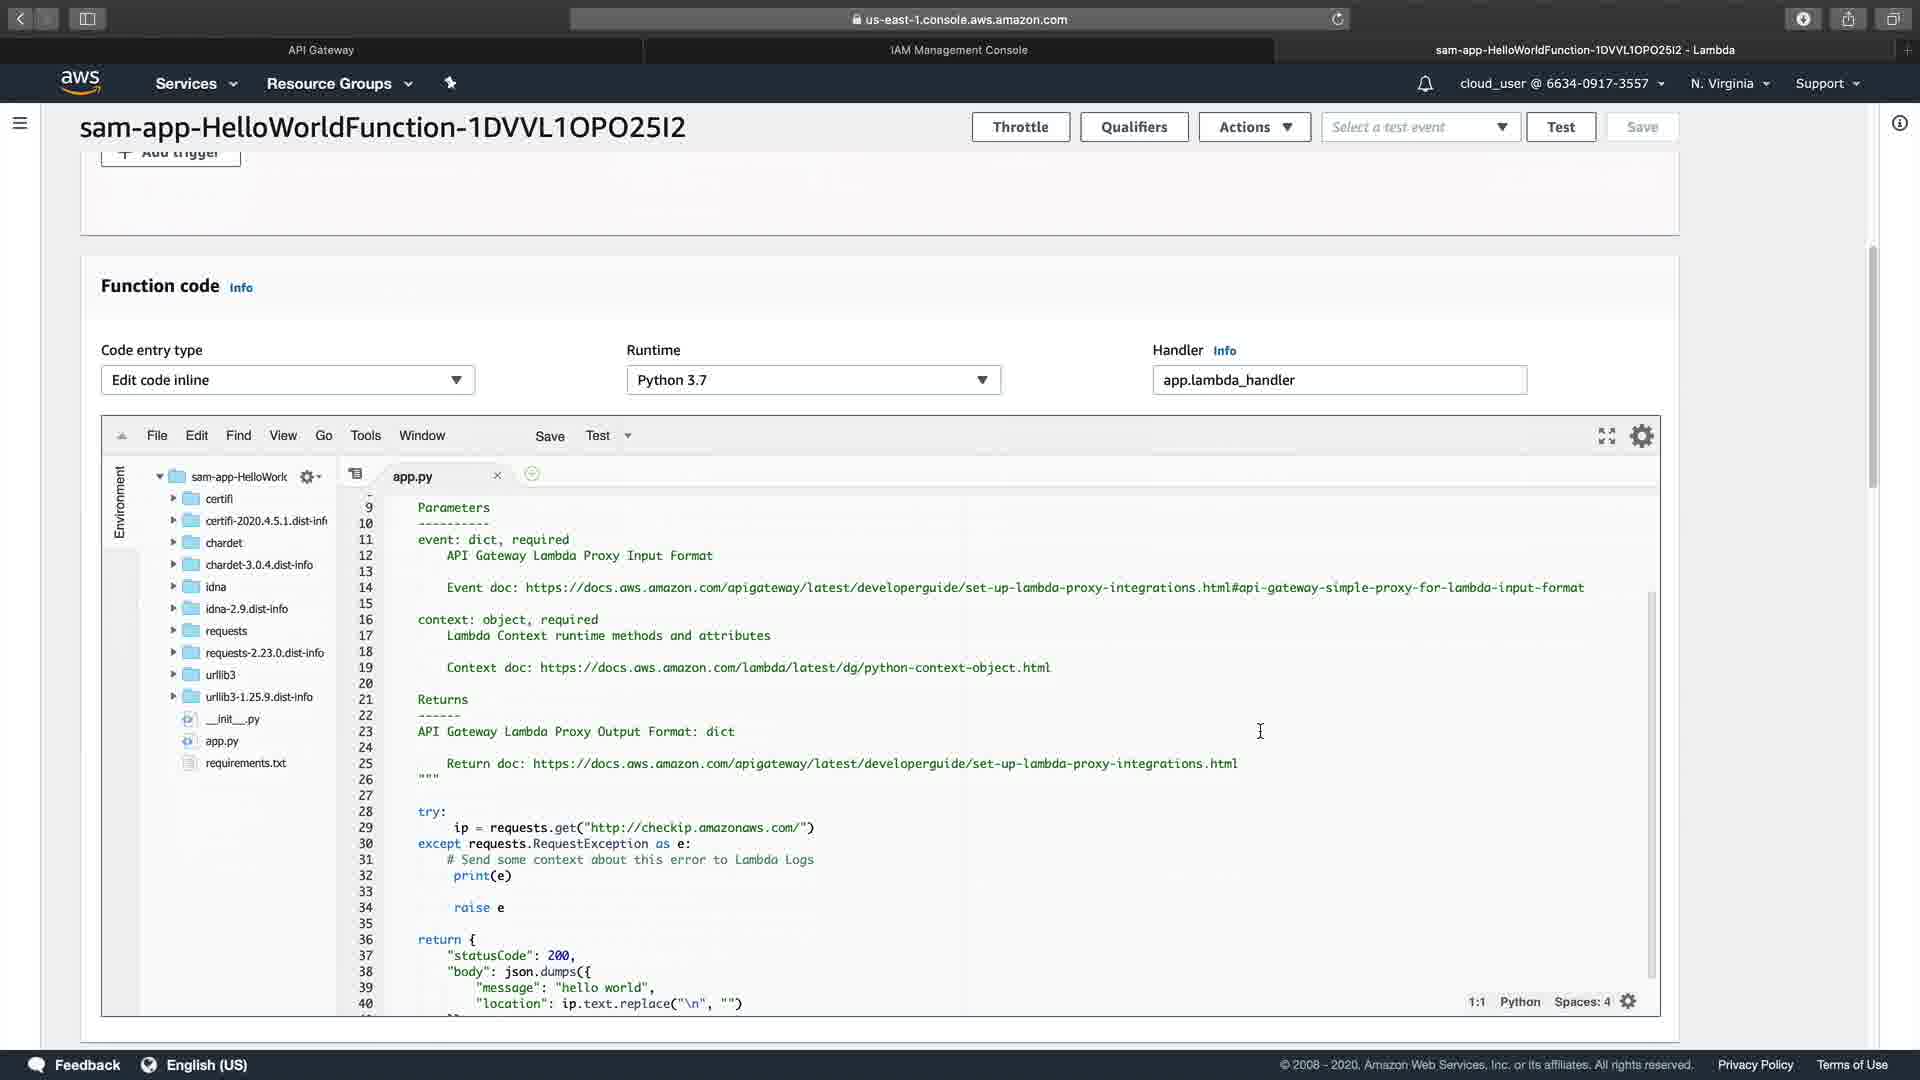Image resolution: width=1920 pixels, height=1080 pixels.
Task: Switch to IAM Management Console tab
Action: click(958, 50)
